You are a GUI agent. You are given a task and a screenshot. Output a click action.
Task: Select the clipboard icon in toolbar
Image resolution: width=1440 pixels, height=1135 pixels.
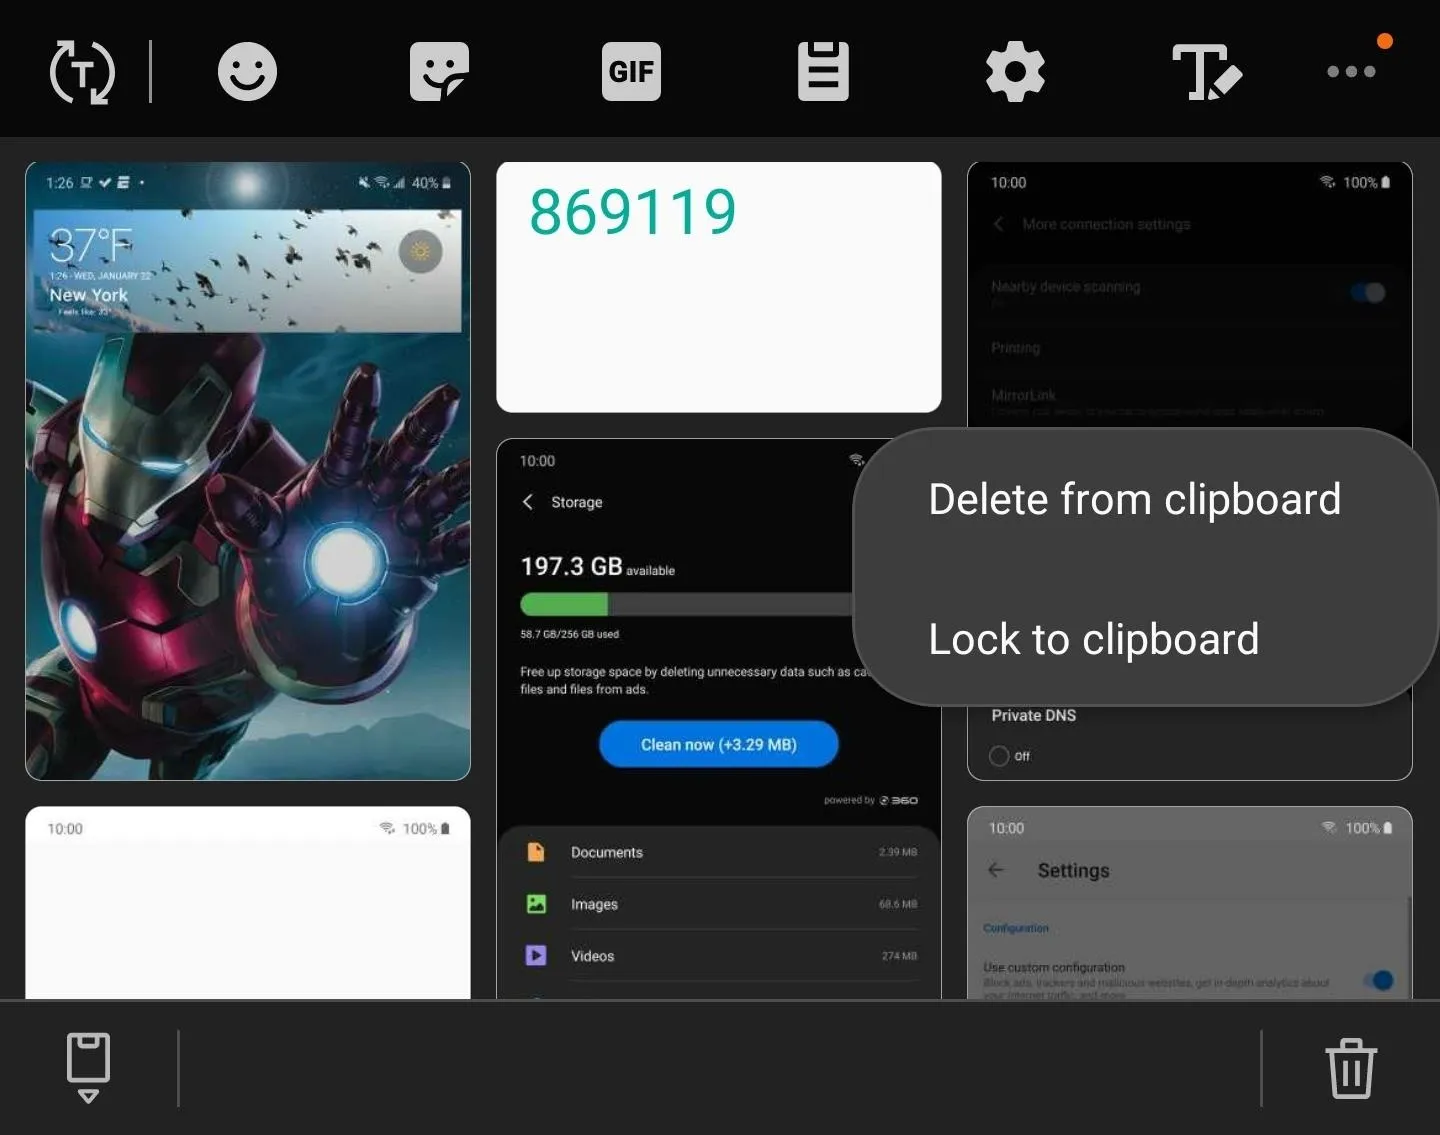pyautogui.click(x=823, y=72)
